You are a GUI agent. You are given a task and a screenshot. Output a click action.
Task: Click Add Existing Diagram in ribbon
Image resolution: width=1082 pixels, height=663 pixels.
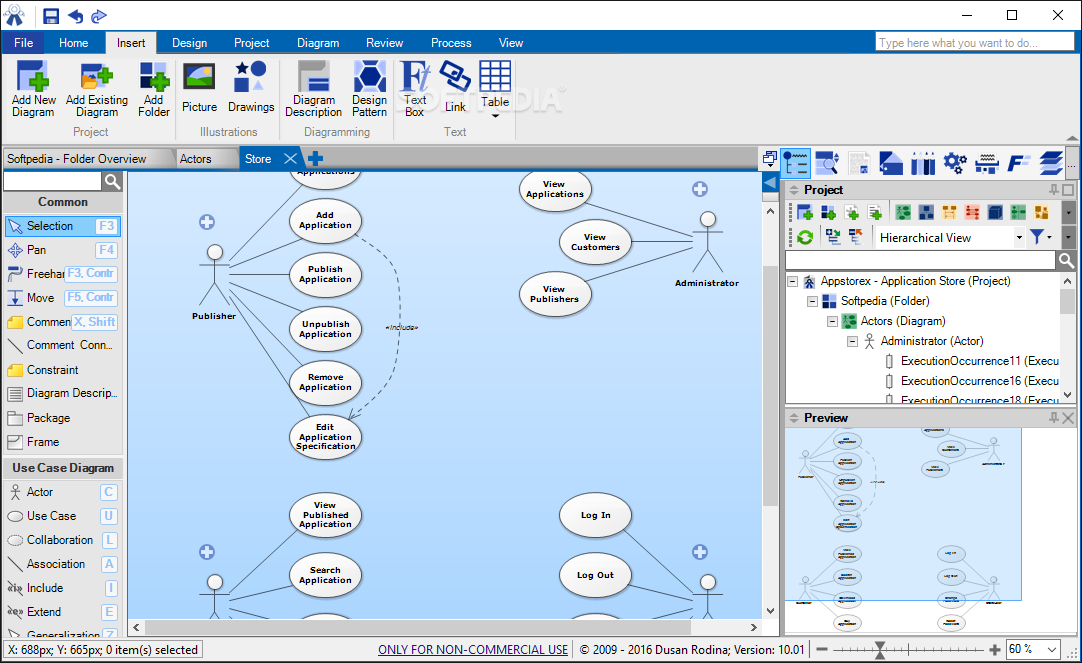pyautogui.click(x=97, y=89)
